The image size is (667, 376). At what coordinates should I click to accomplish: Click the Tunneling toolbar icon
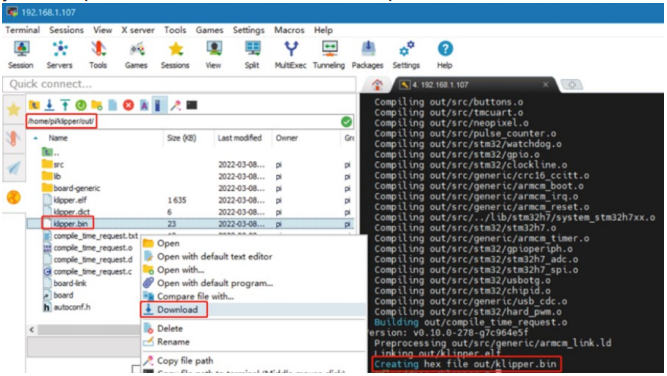[x=329, y=54]
